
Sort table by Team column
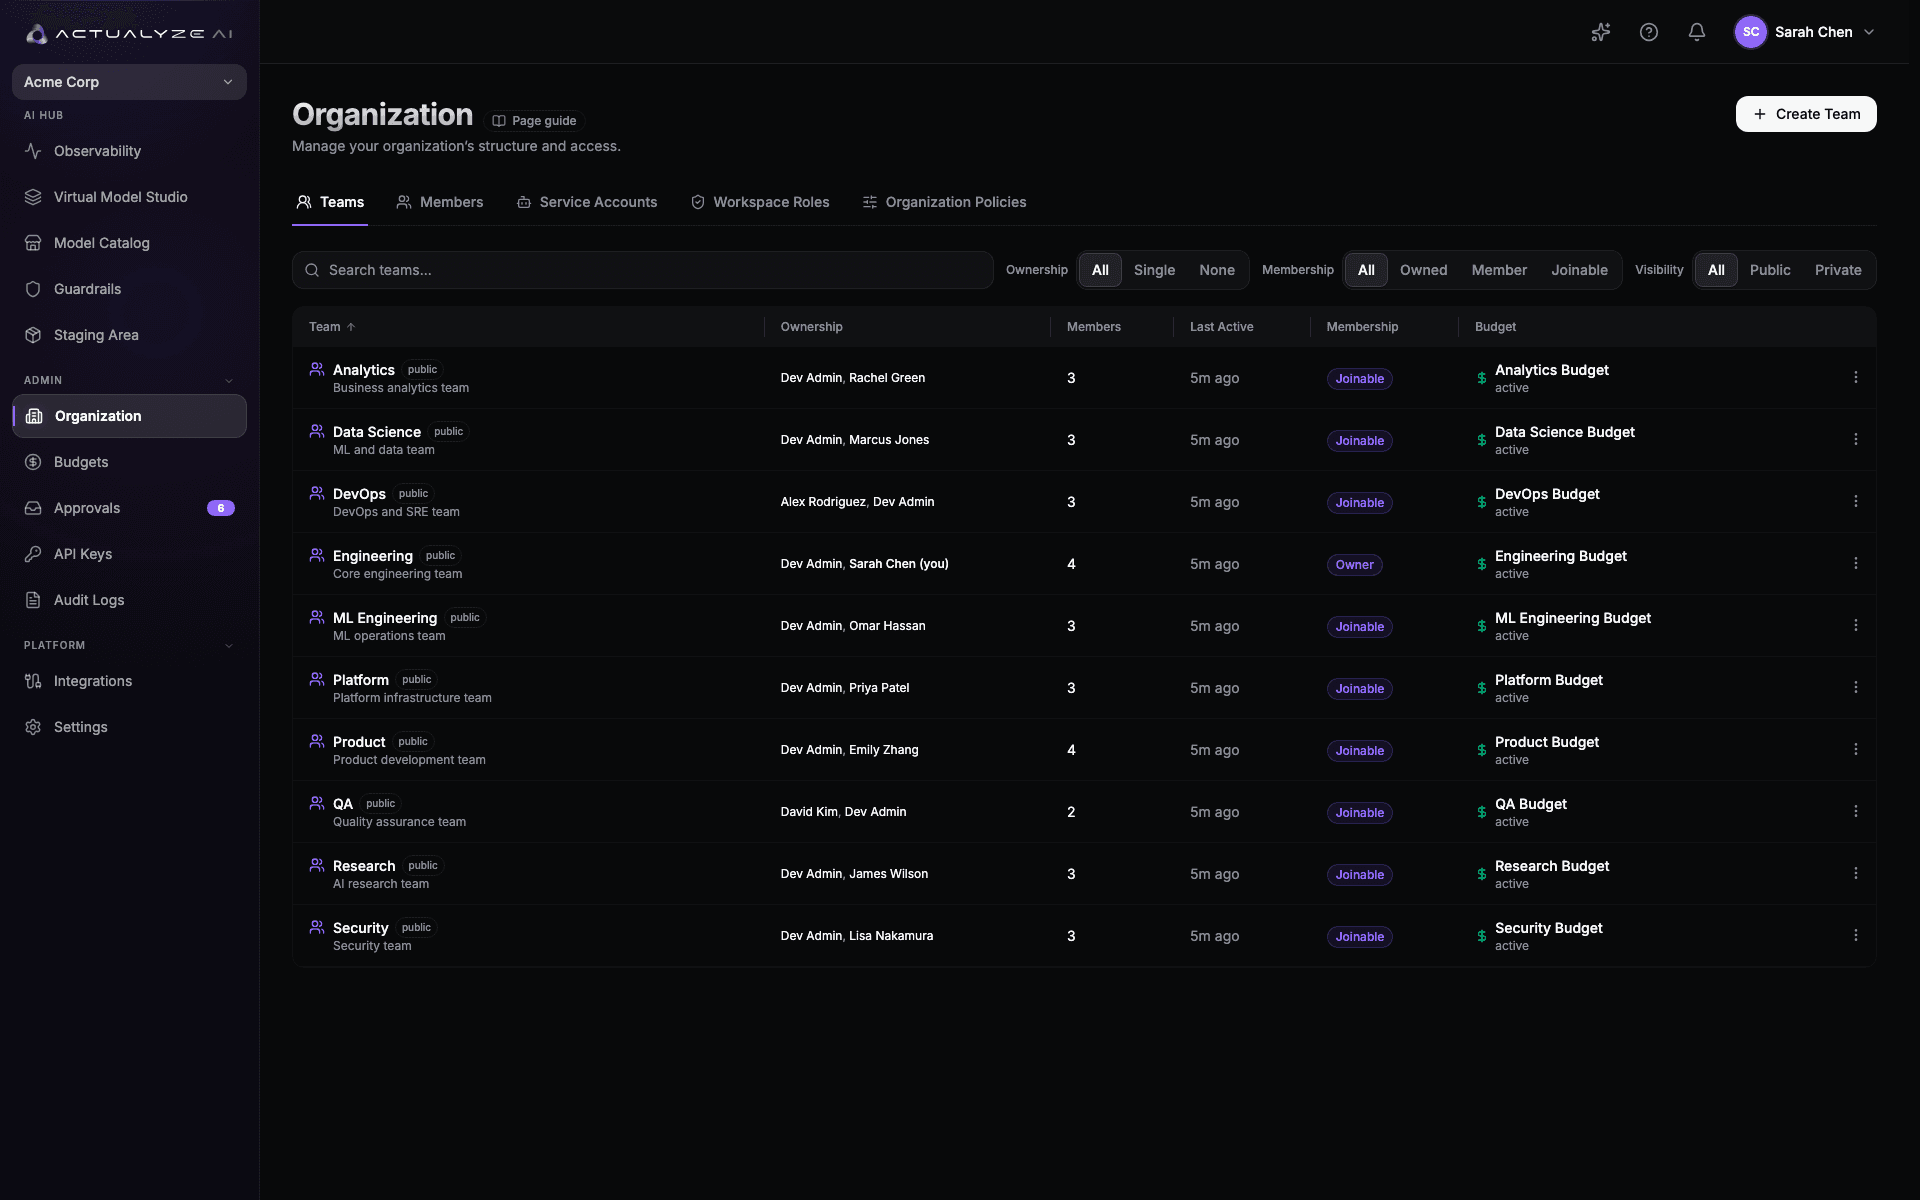click(332, 327)
